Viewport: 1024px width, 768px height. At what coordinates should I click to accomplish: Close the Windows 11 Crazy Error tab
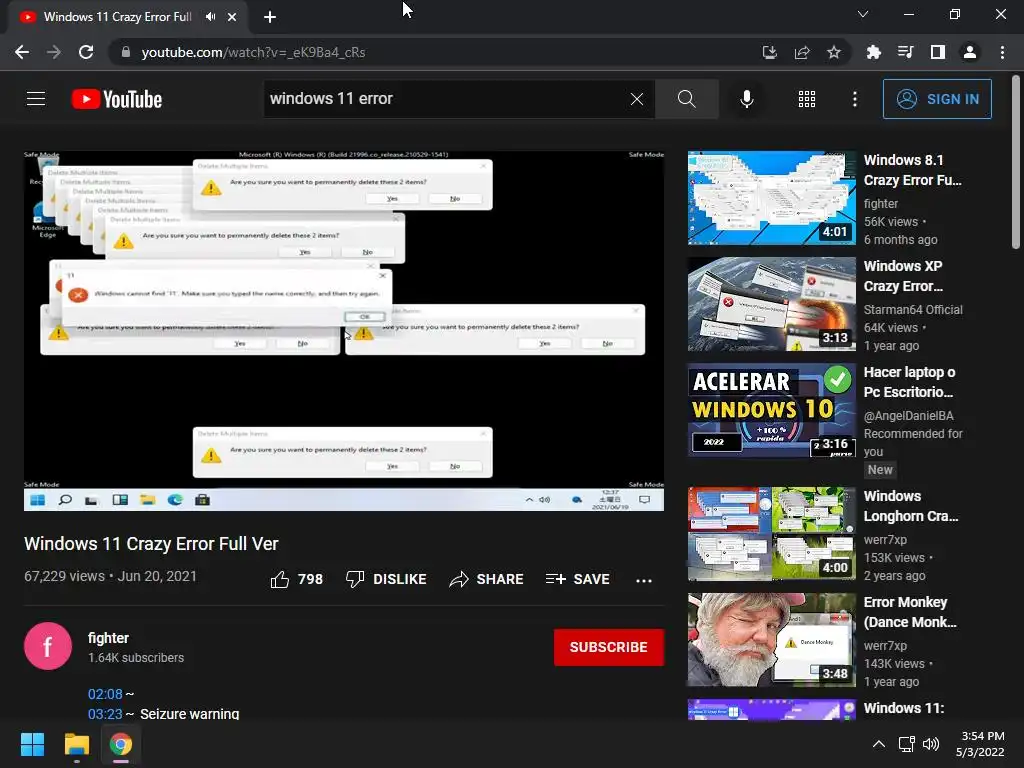tap(232, 17)
